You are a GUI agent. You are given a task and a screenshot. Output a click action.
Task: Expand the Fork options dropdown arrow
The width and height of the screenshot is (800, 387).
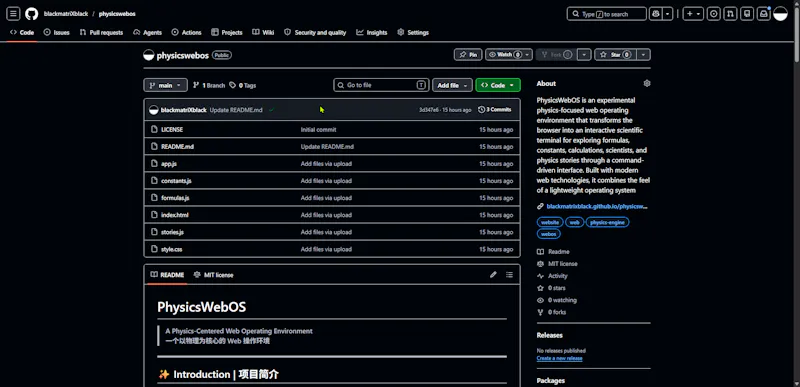tap(585, 55)
